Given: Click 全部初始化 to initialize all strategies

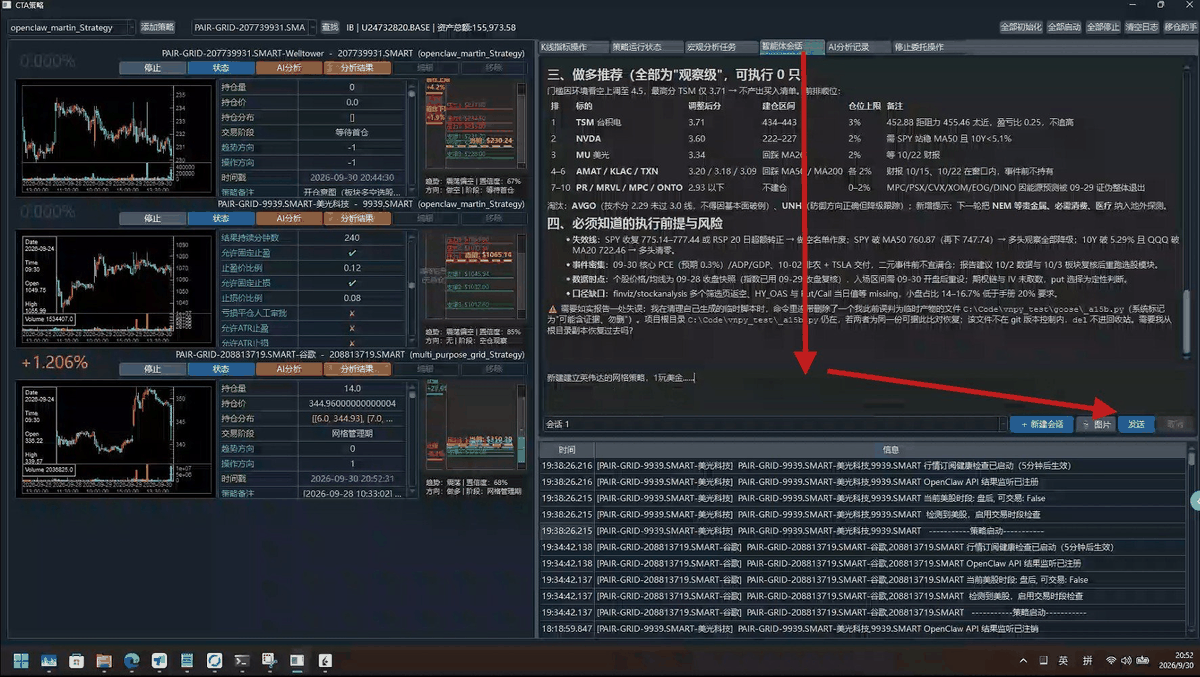Looking at the screenshot, I should pos(1020,27).
